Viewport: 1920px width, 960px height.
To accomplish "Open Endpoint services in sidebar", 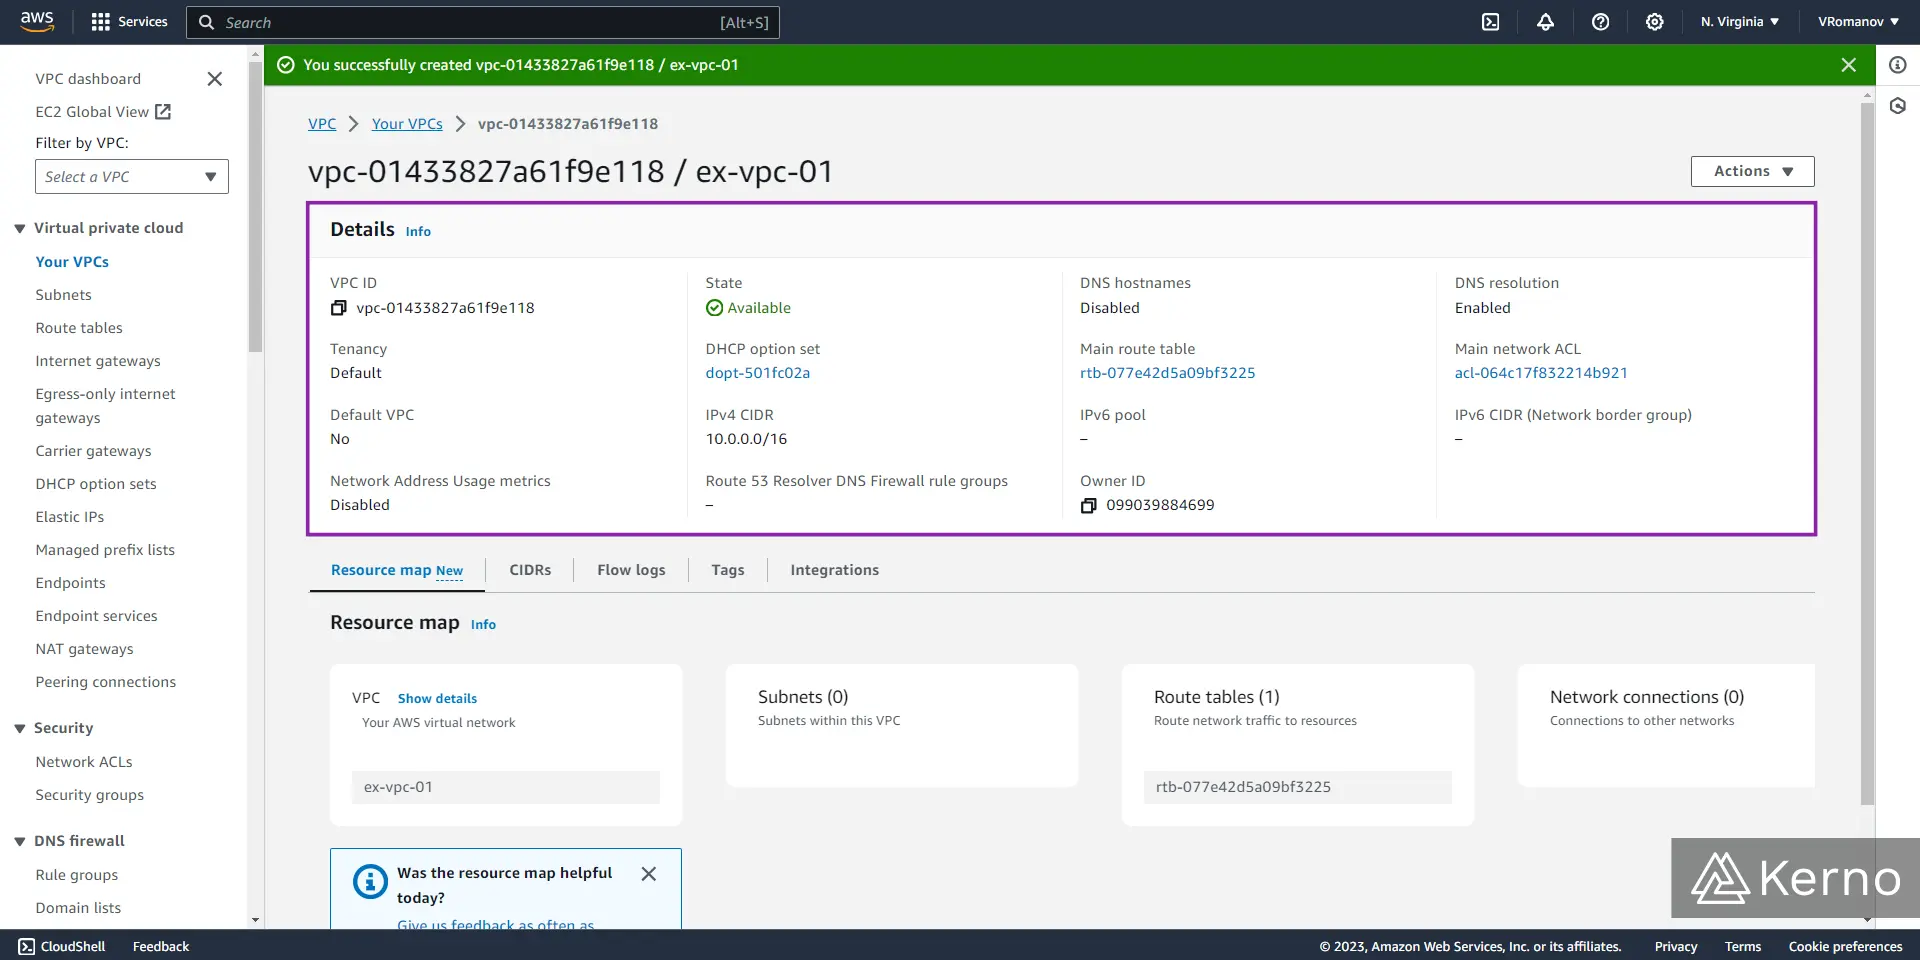I will point(96,616).
